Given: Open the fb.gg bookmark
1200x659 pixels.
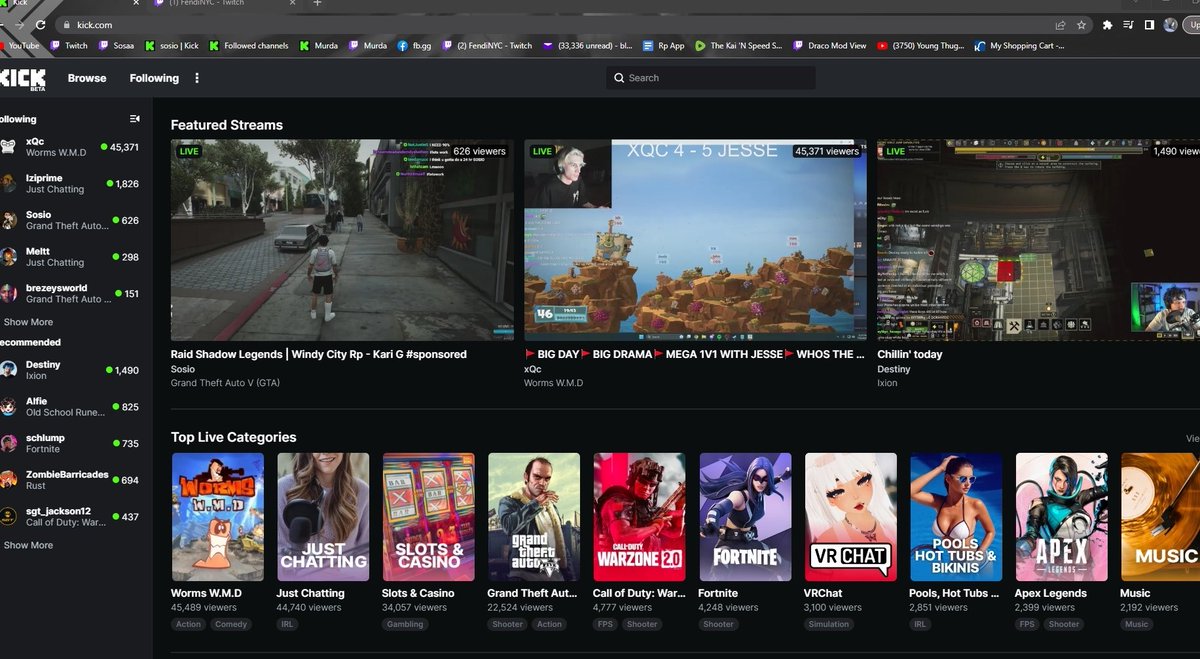Looking at the screenshot, I should 414,45.
